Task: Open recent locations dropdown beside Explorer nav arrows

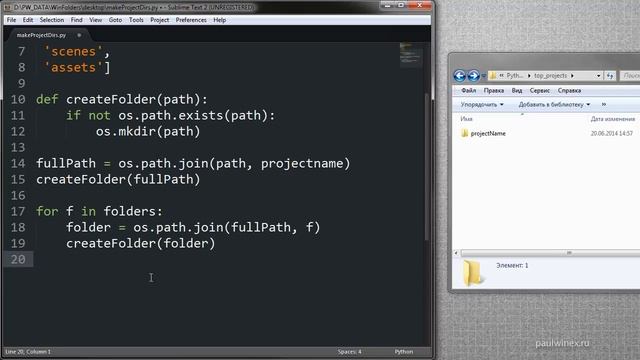Action: click(x=484, y=76)
